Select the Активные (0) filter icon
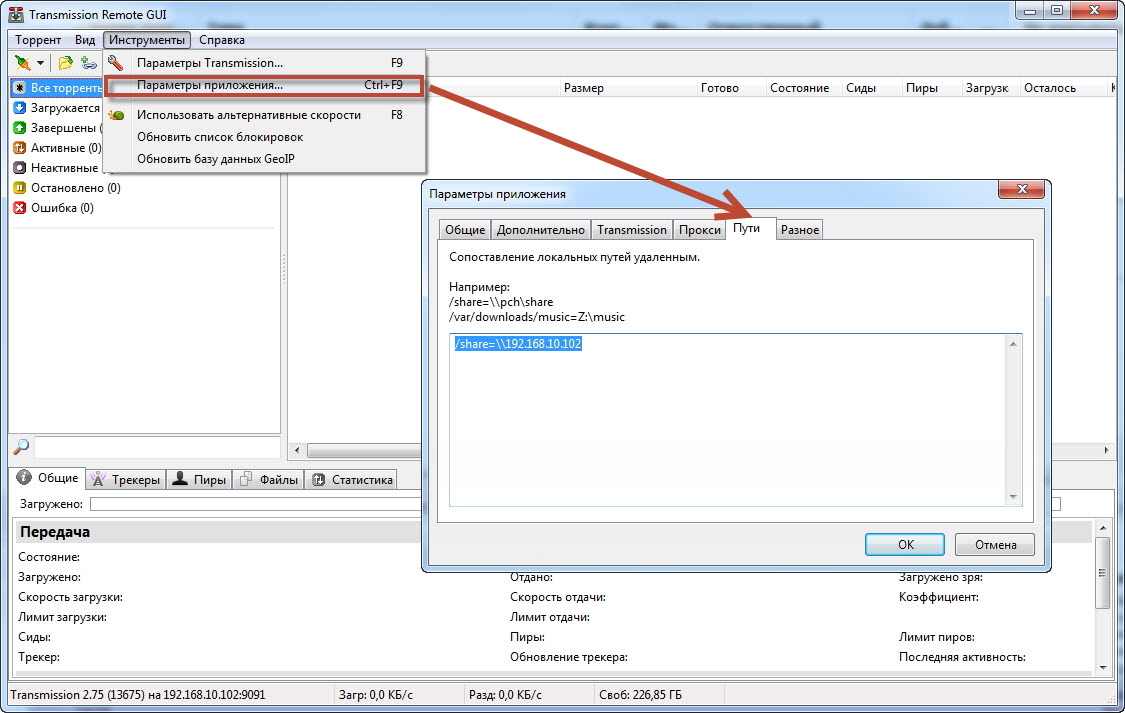Screen dimensions: 1125x713 [x=20, y=148]
